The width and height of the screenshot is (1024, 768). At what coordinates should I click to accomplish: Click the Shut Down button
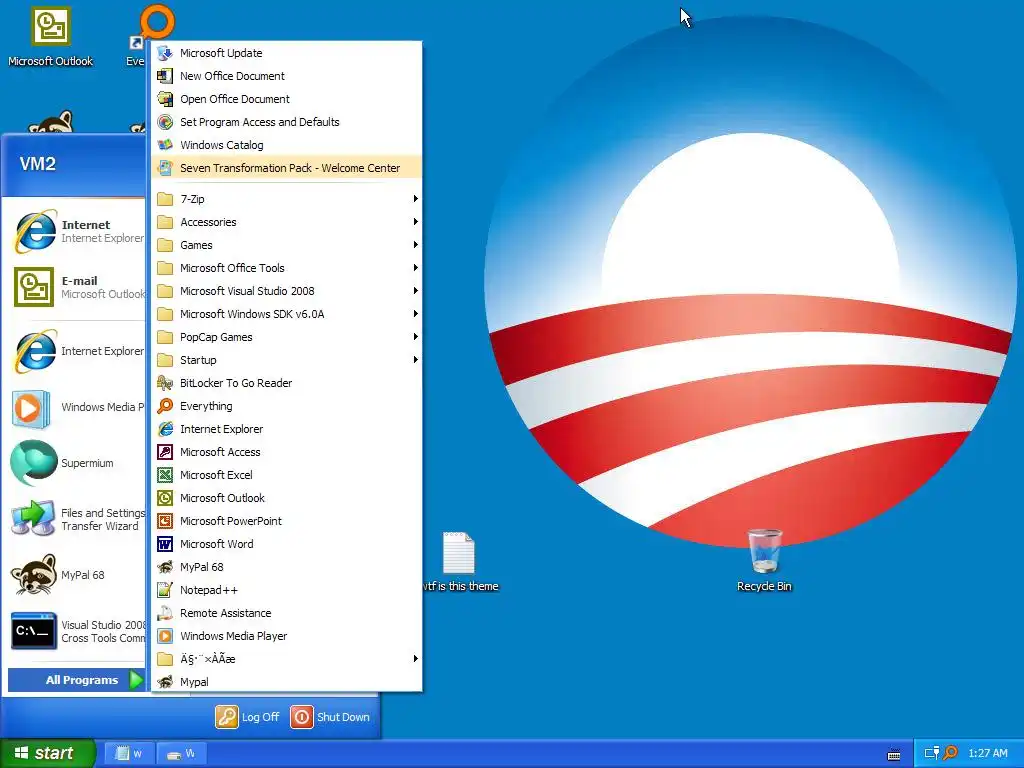330,717
